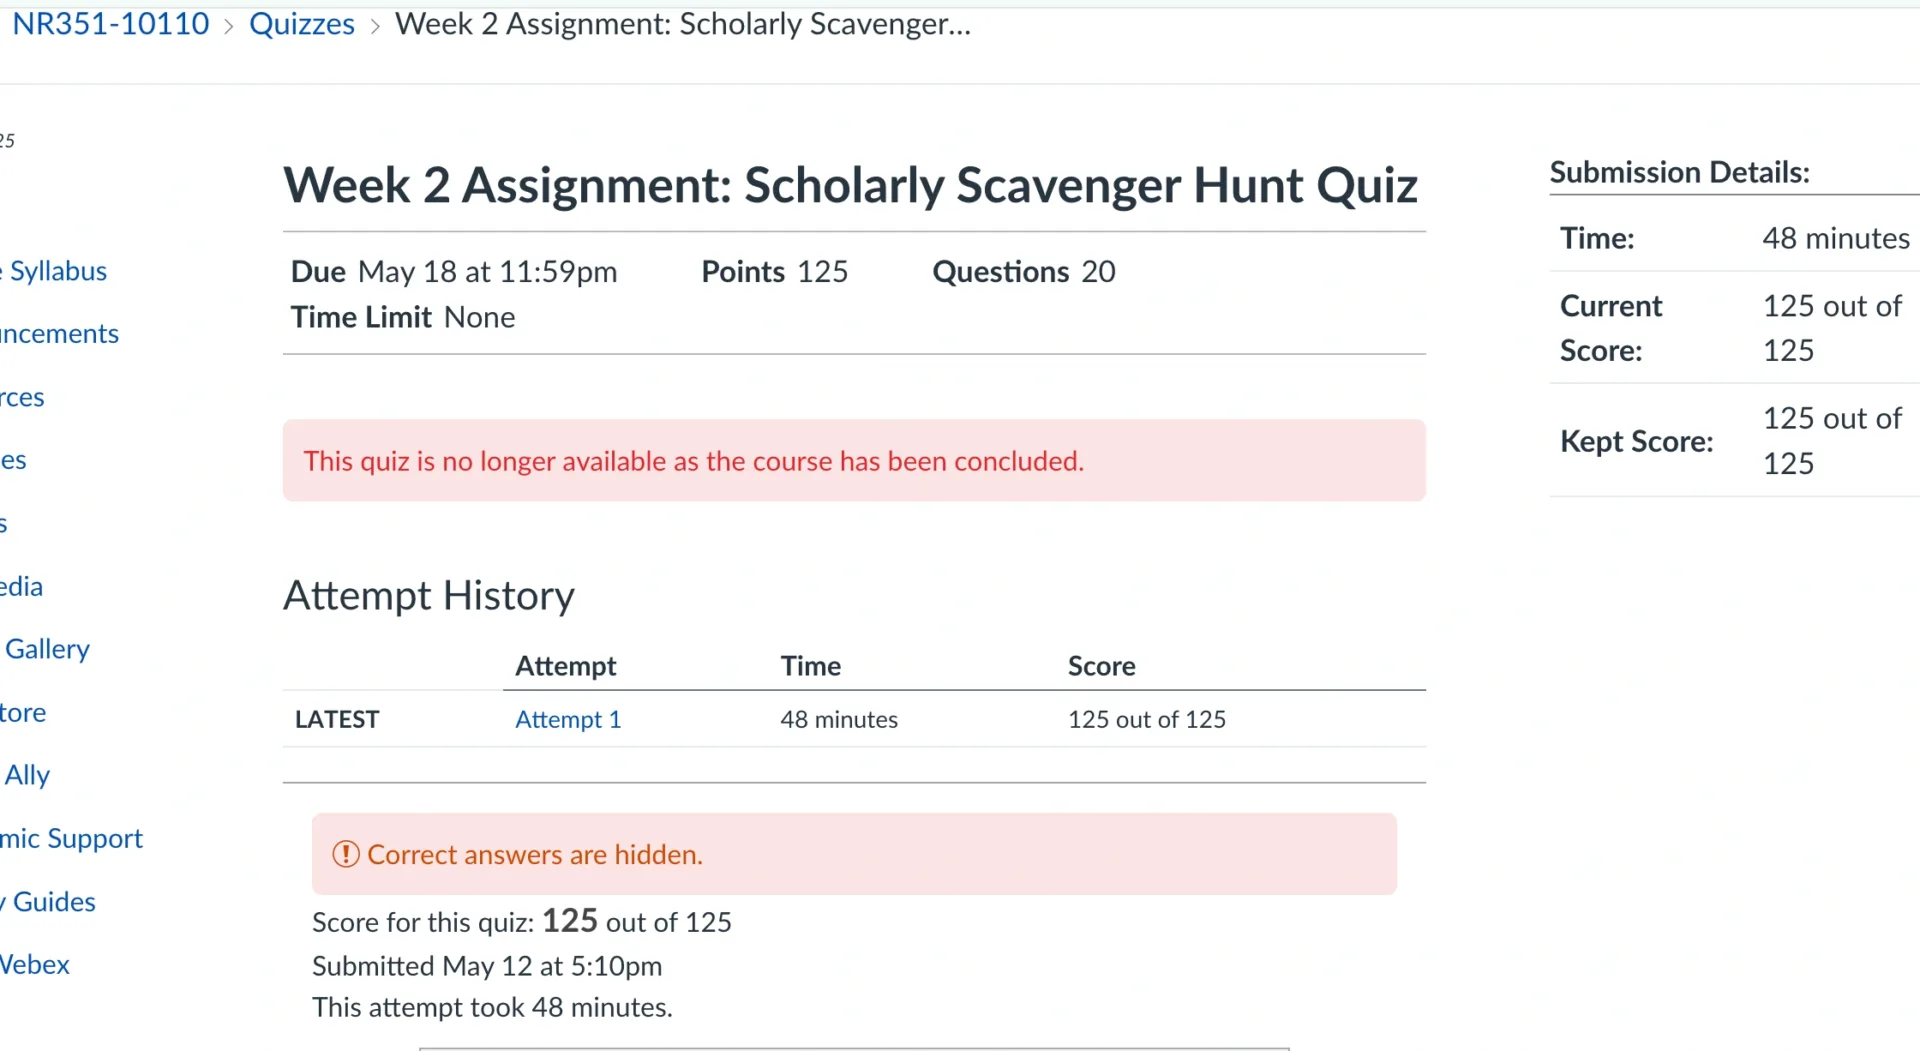The width and height of the screenshot is (1920, 1051).
Task: Open Attempt 1 in the Attempt History table
Action: pyautogui.click(x=567, y=719)
